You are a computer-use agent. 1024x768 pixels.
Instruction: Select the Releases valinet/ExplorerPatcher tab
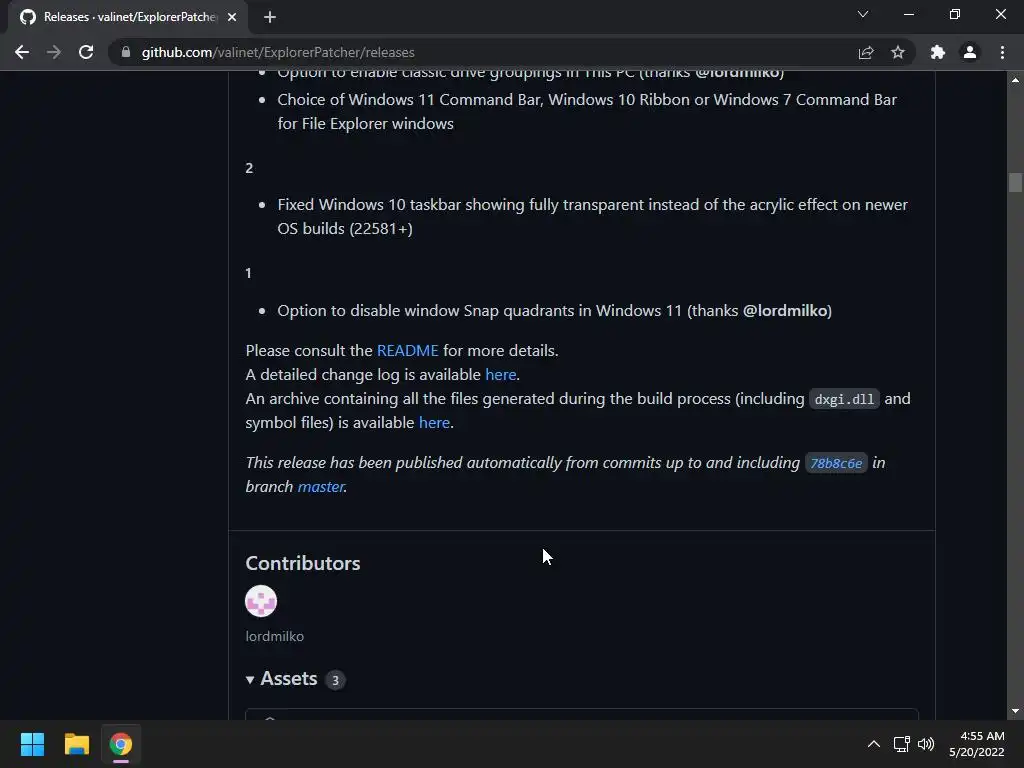point(129,17)
